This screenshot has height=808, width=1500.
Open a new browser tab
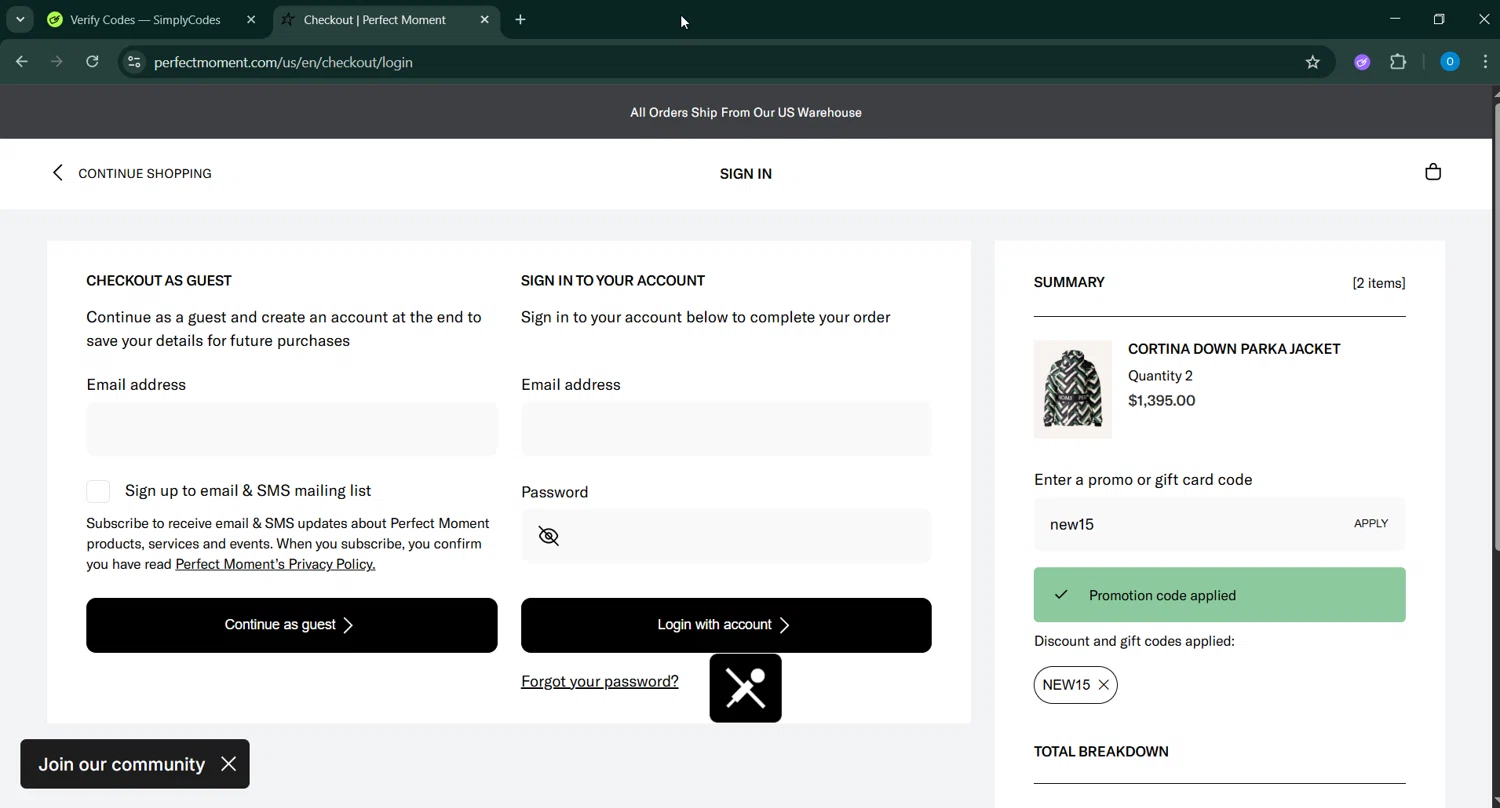tap(520, 20)
